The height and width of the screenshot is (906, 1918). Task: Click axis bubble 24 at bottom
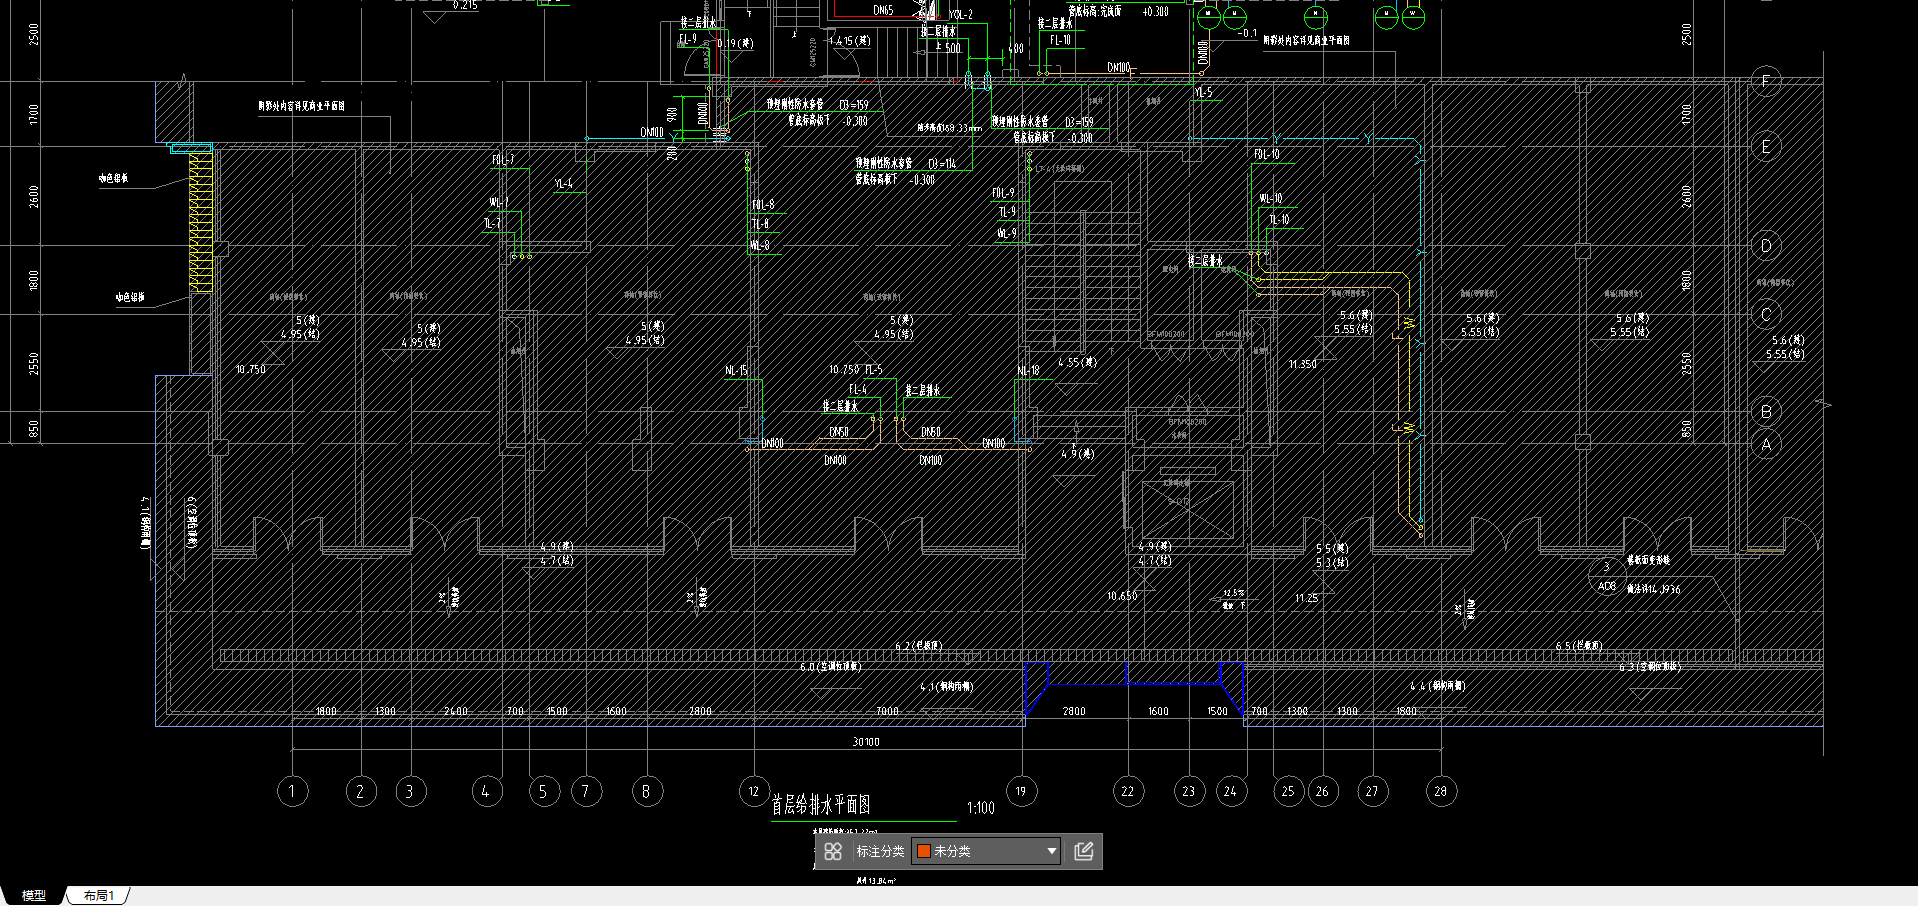[1231, 791]
